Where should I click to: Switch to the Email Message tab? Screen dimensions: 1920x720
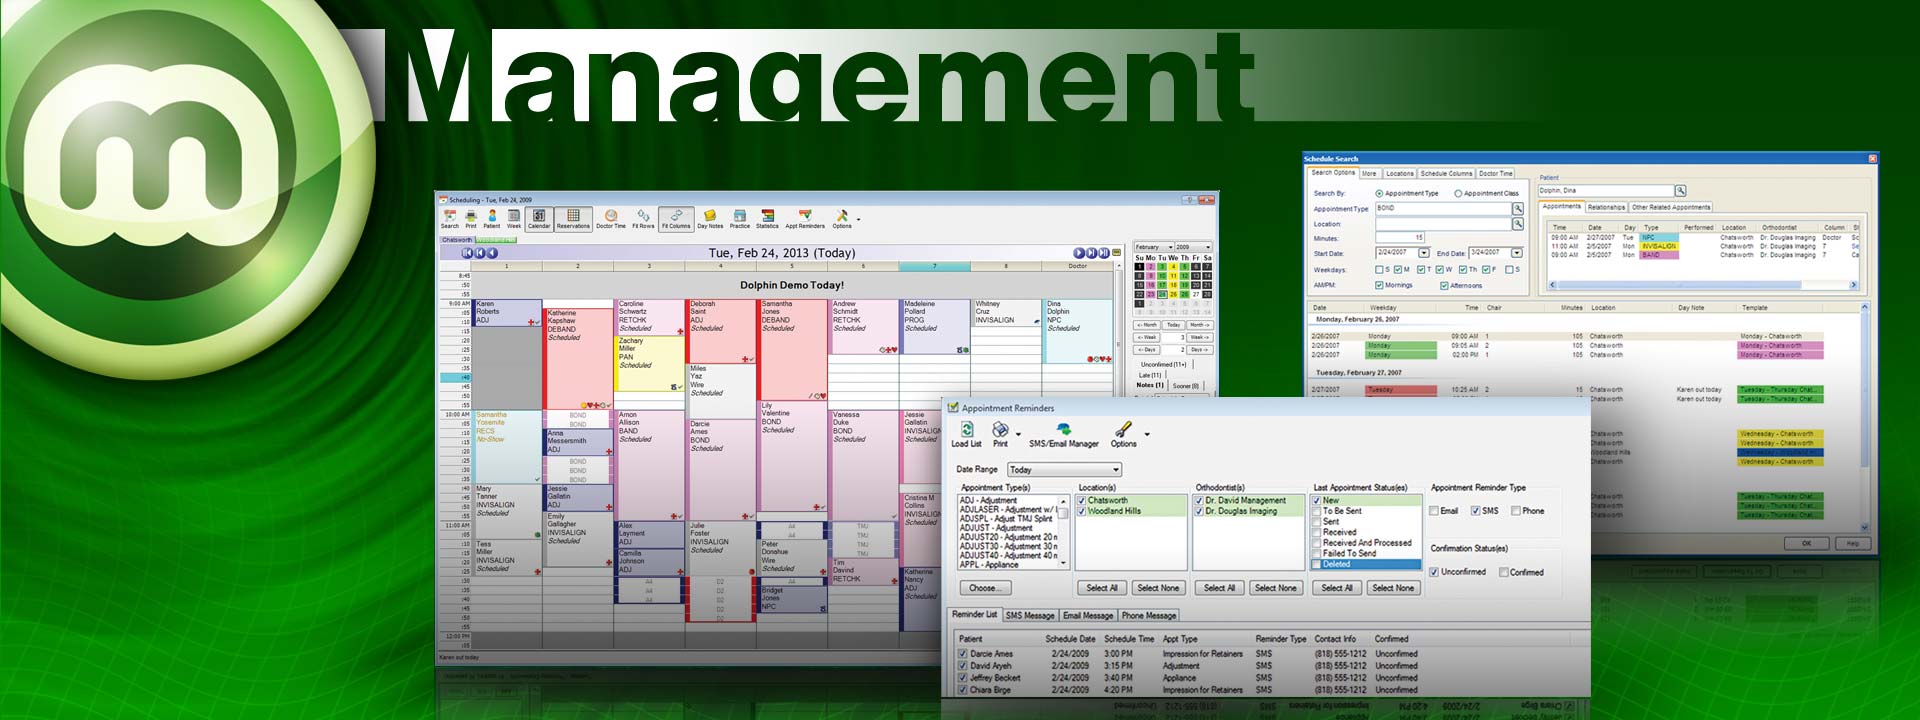(1087, 615)
